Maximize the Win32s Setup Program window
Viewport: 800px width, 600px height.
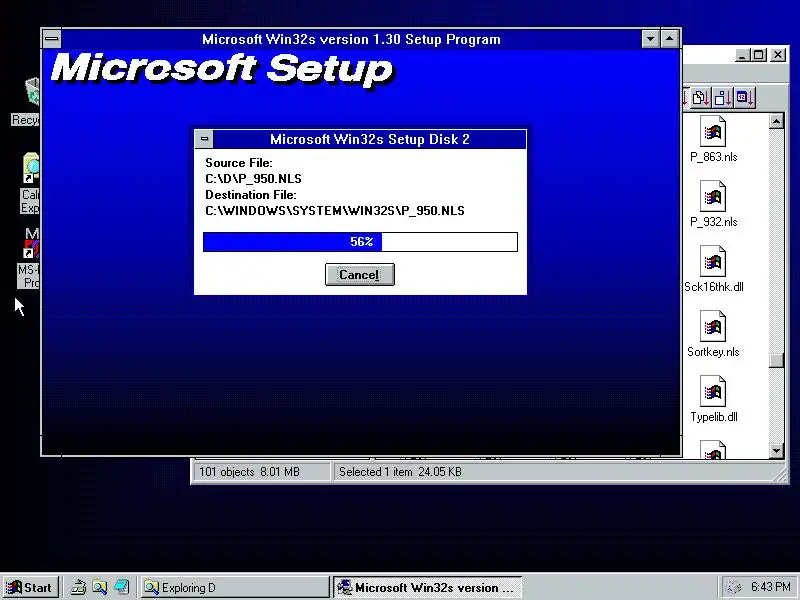point(669,39)
